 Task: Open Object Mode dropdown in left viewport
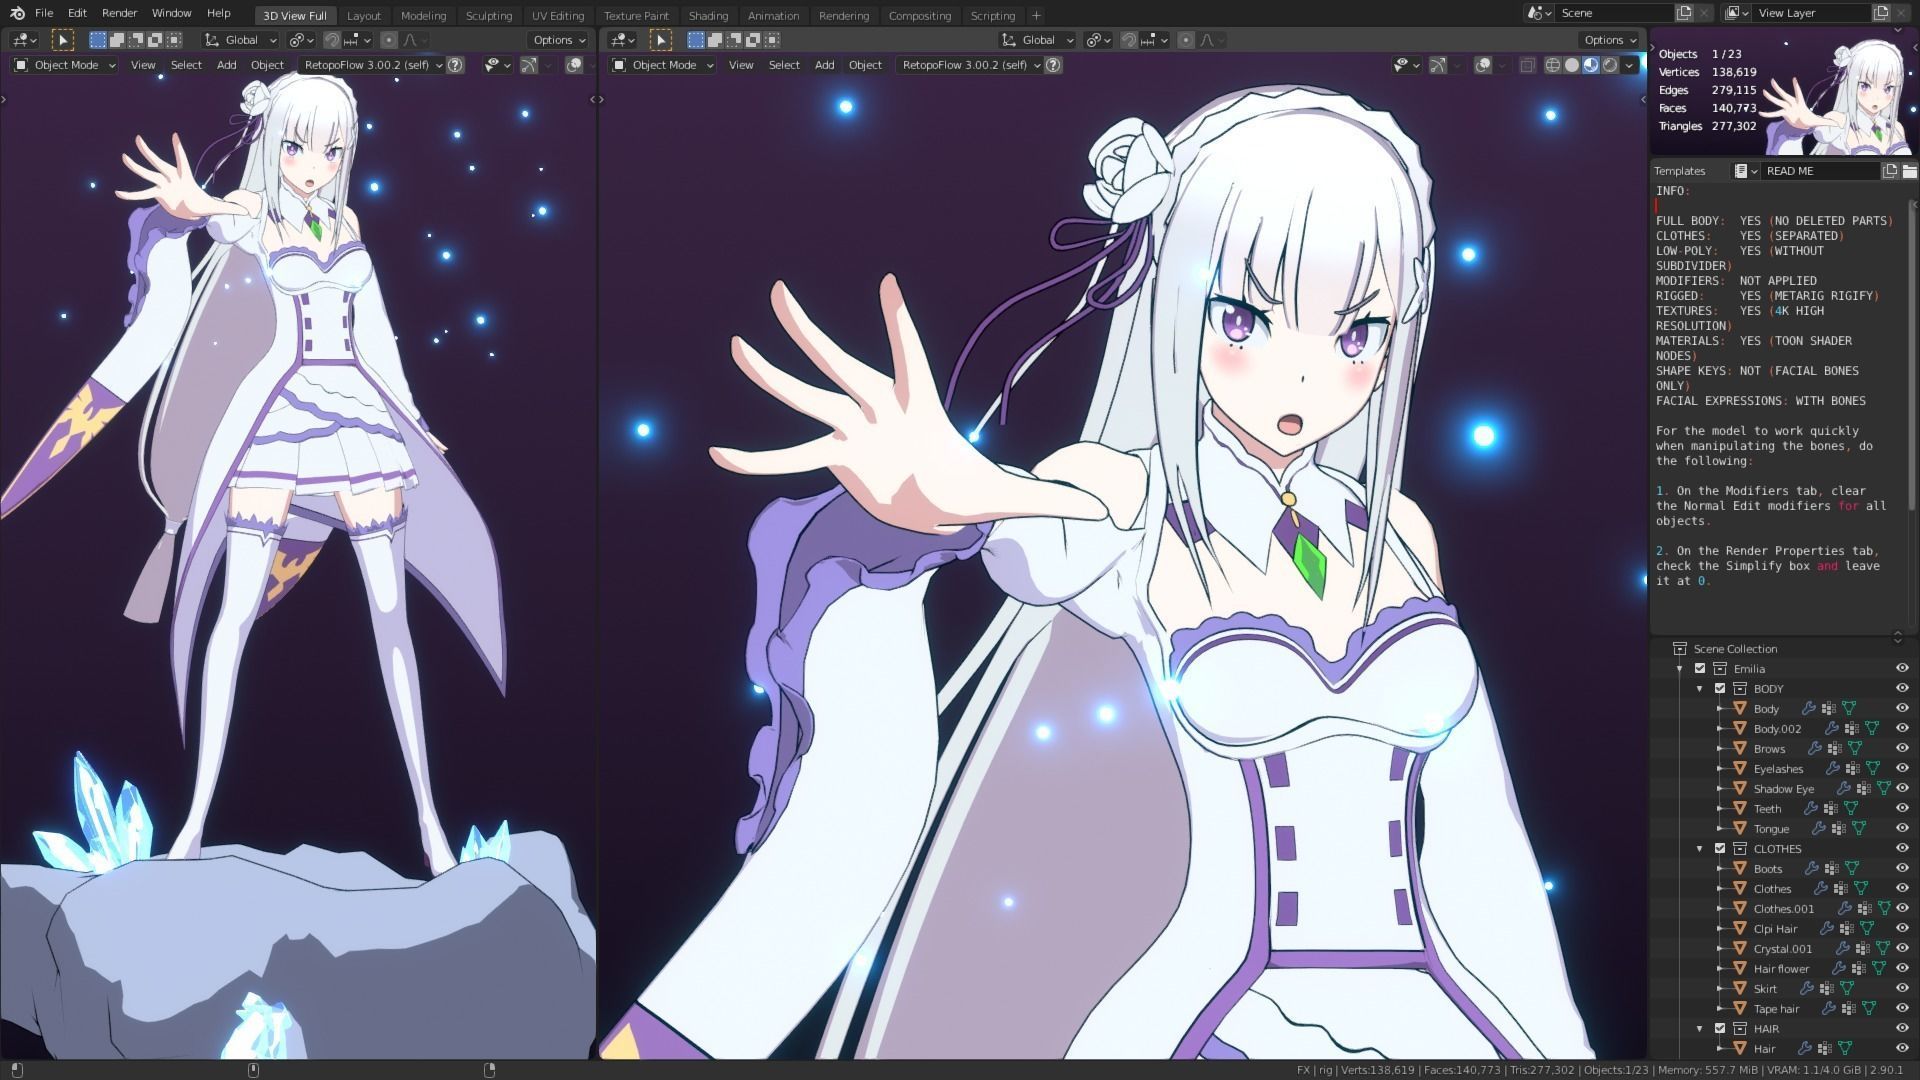click(65, 65)
